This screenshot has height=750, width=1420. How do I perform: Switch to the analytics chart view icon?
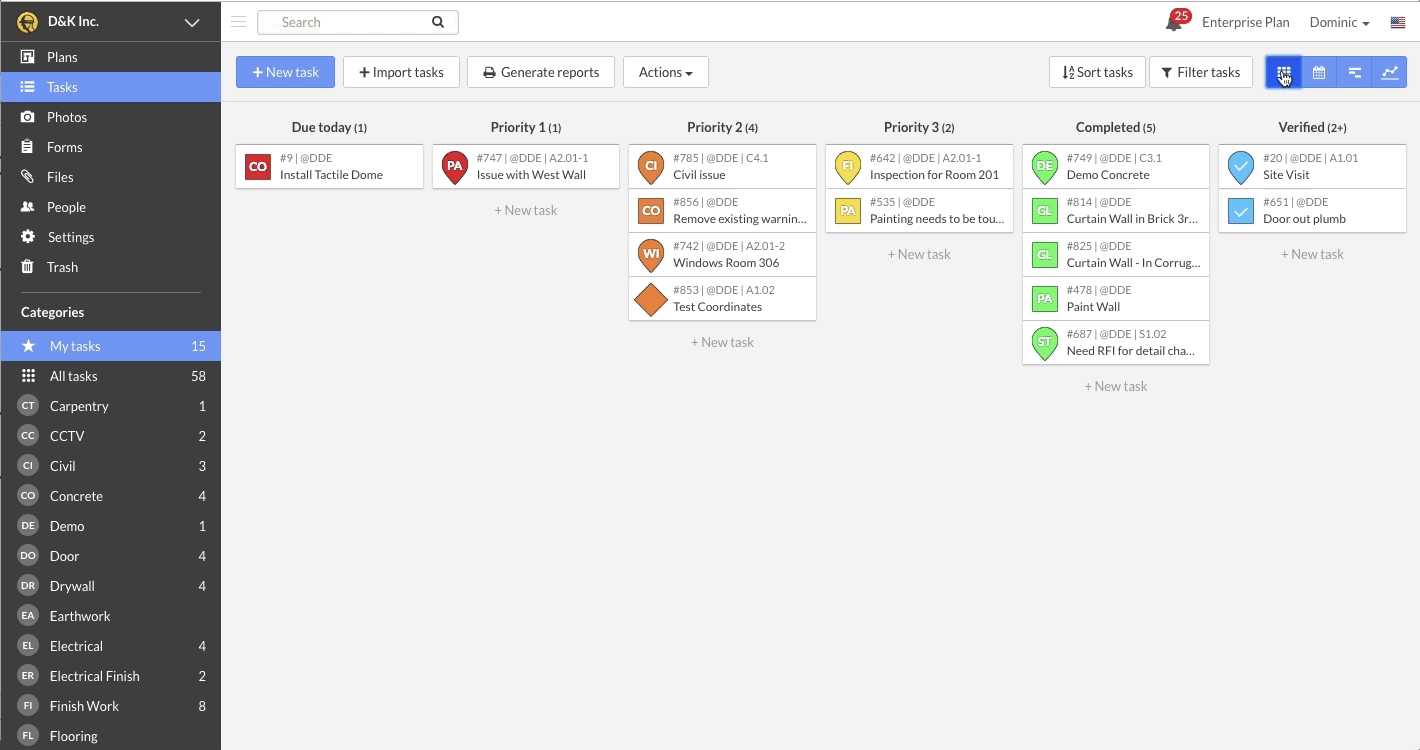(1389, 72)
